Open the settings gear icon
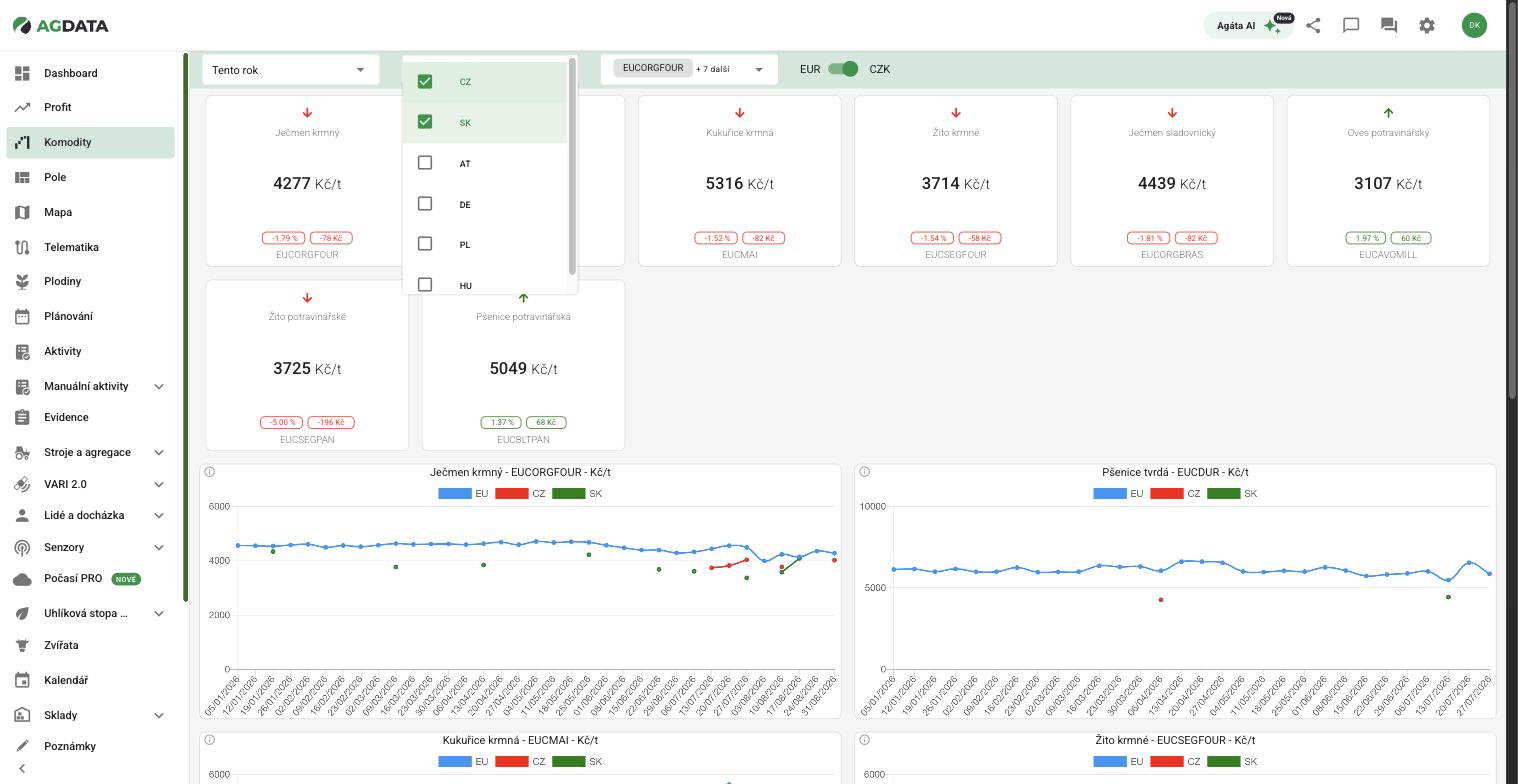1518x784 pixels. point(1427,26)
